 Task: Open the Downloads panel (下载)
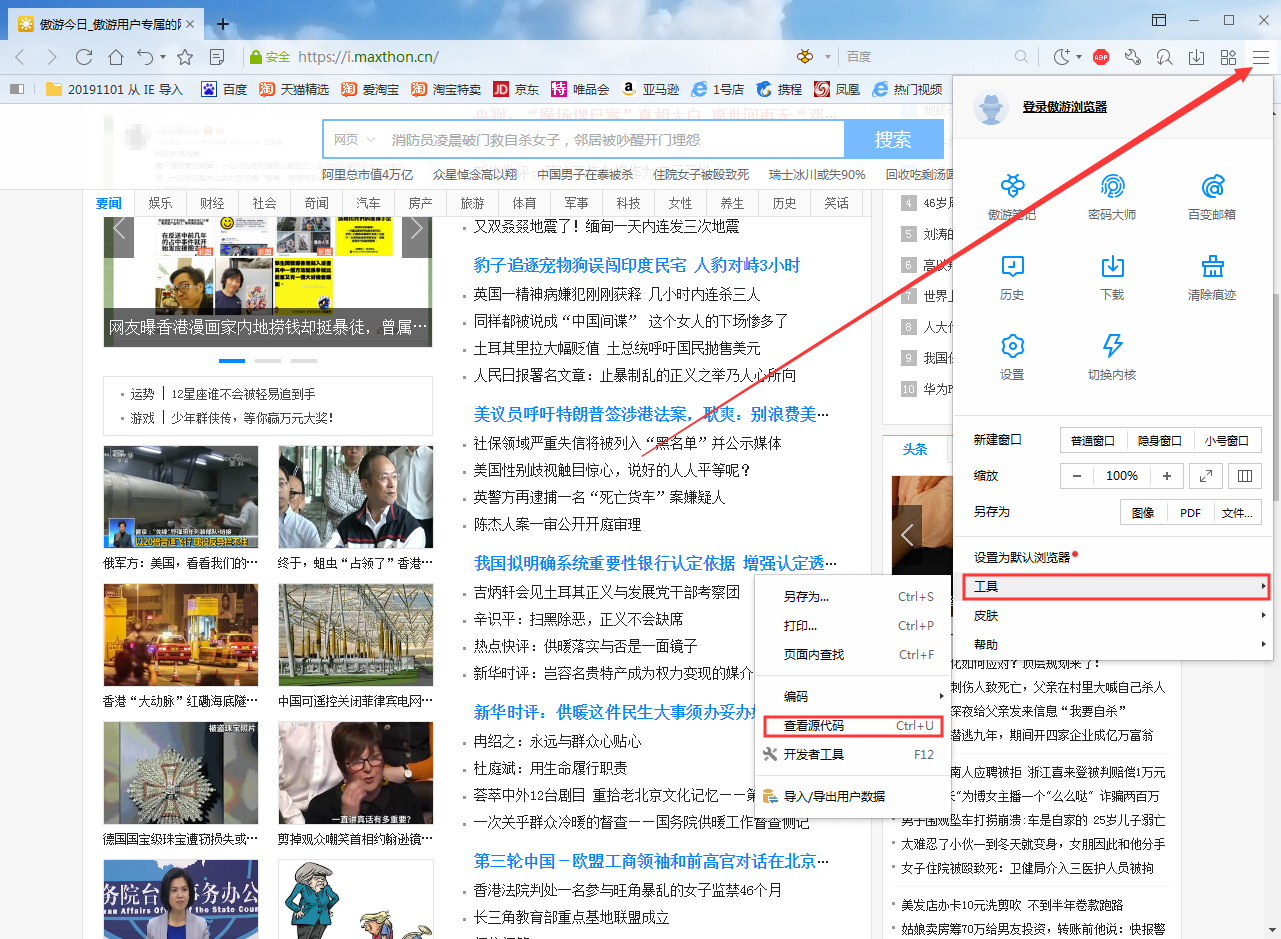pos(1112,277)
